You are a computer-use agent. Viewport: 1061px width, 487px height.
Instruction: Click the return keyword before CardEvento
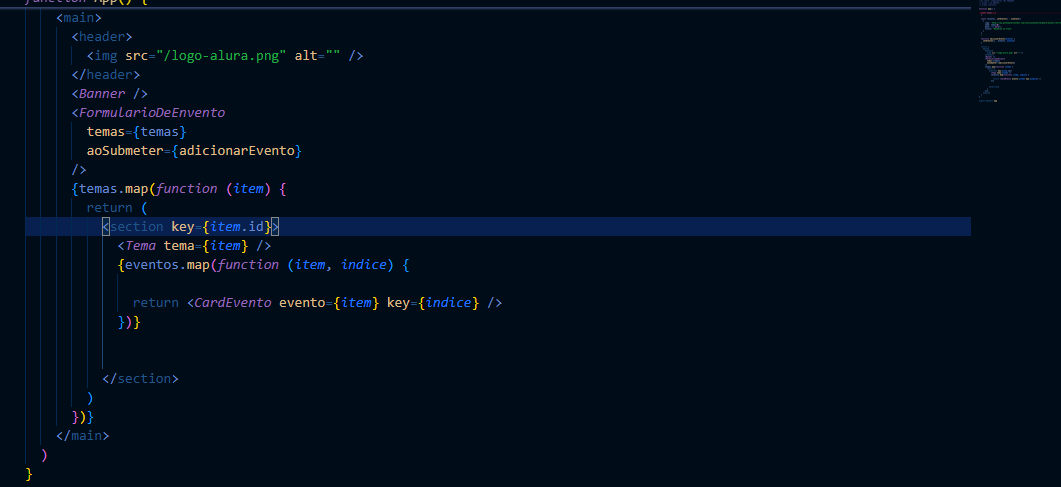click(x=155, y=302)
